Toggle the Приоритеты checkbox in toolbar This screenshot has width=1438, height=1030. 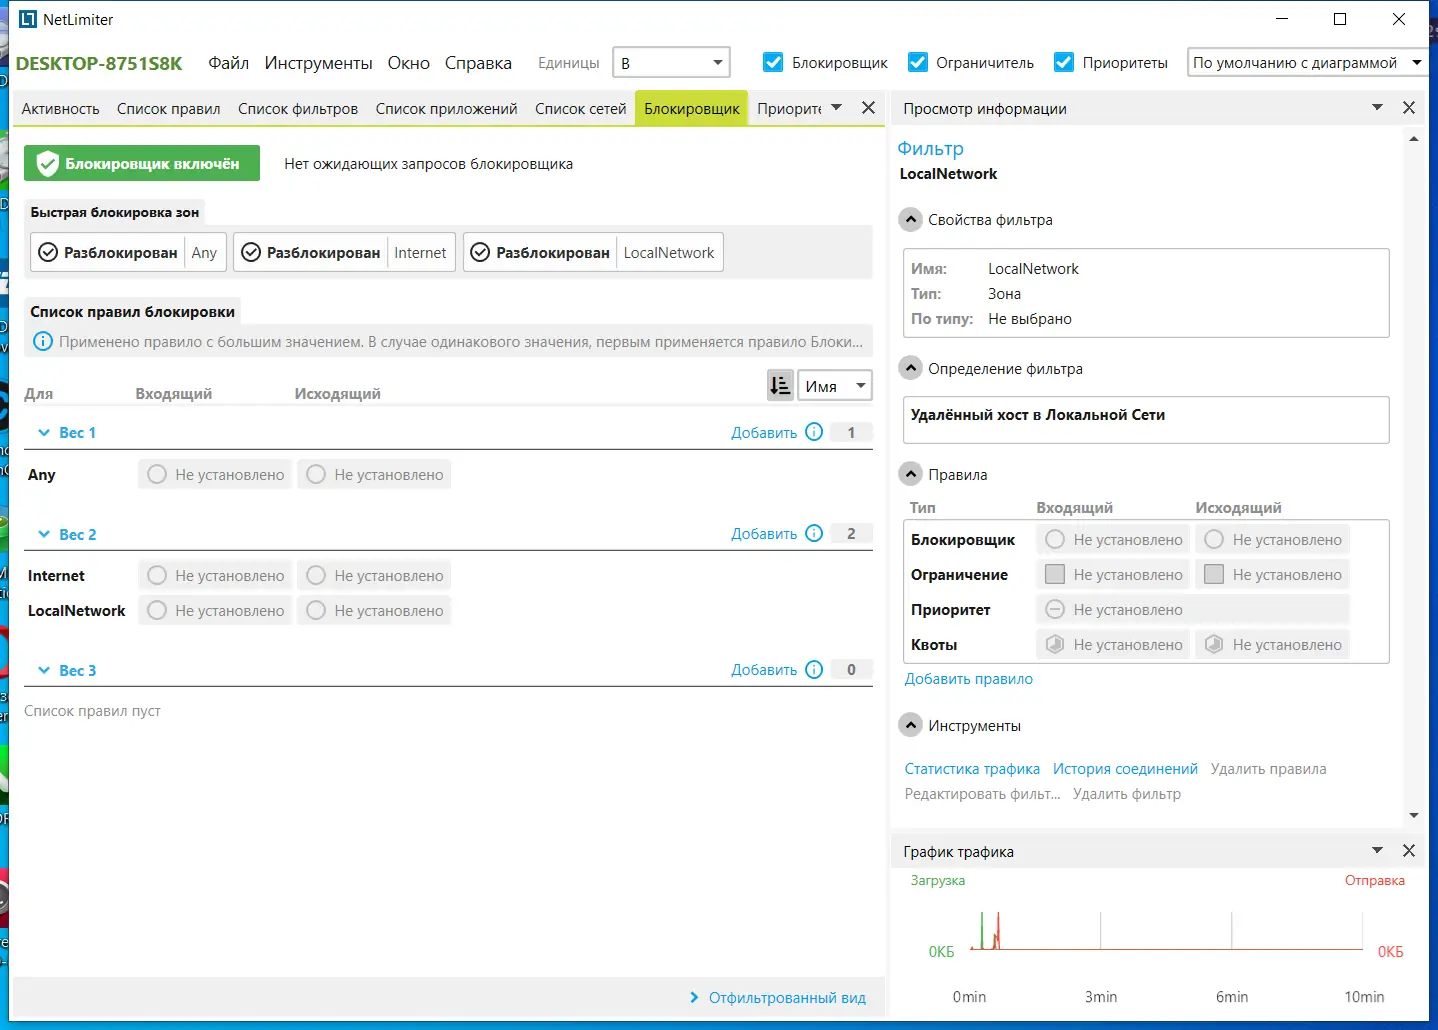pyautogui.click(x=1064, y=62)
